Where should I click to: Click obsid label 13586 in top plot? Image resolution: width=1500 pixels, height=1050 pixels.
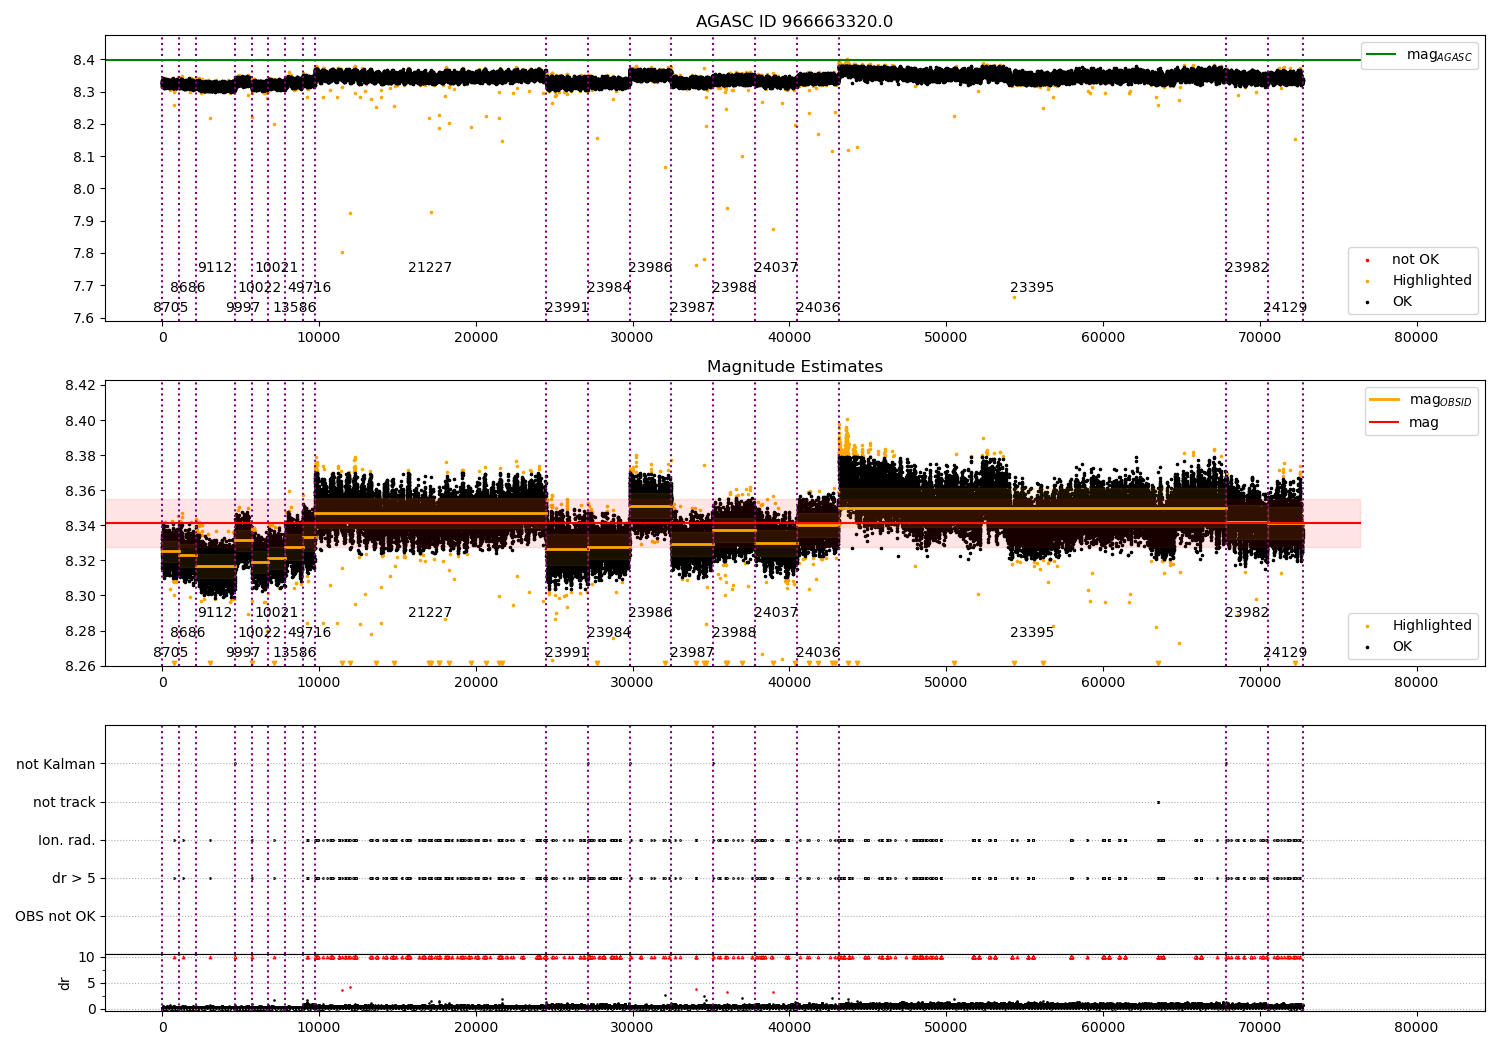pyautogui.click(x=295, y=308)
